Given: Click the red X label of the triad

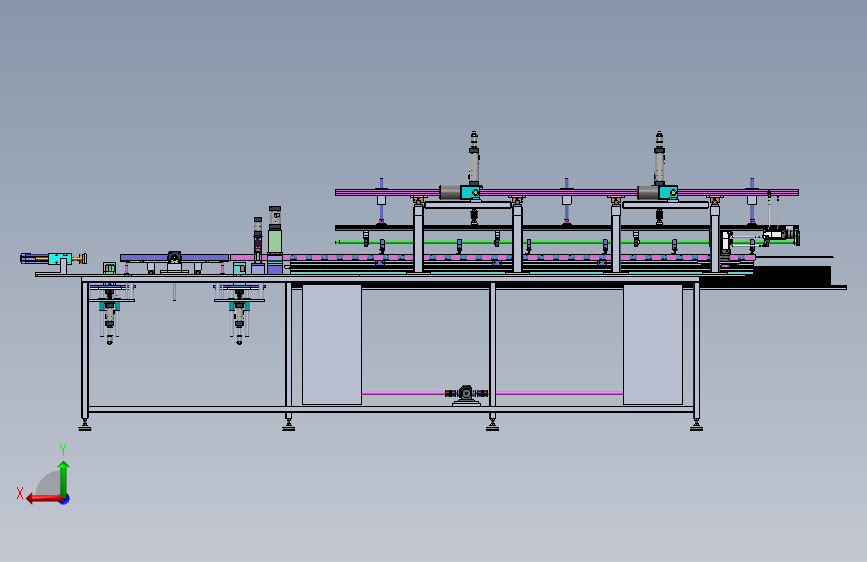Looking at the screenshot, I should coord(20,493).
